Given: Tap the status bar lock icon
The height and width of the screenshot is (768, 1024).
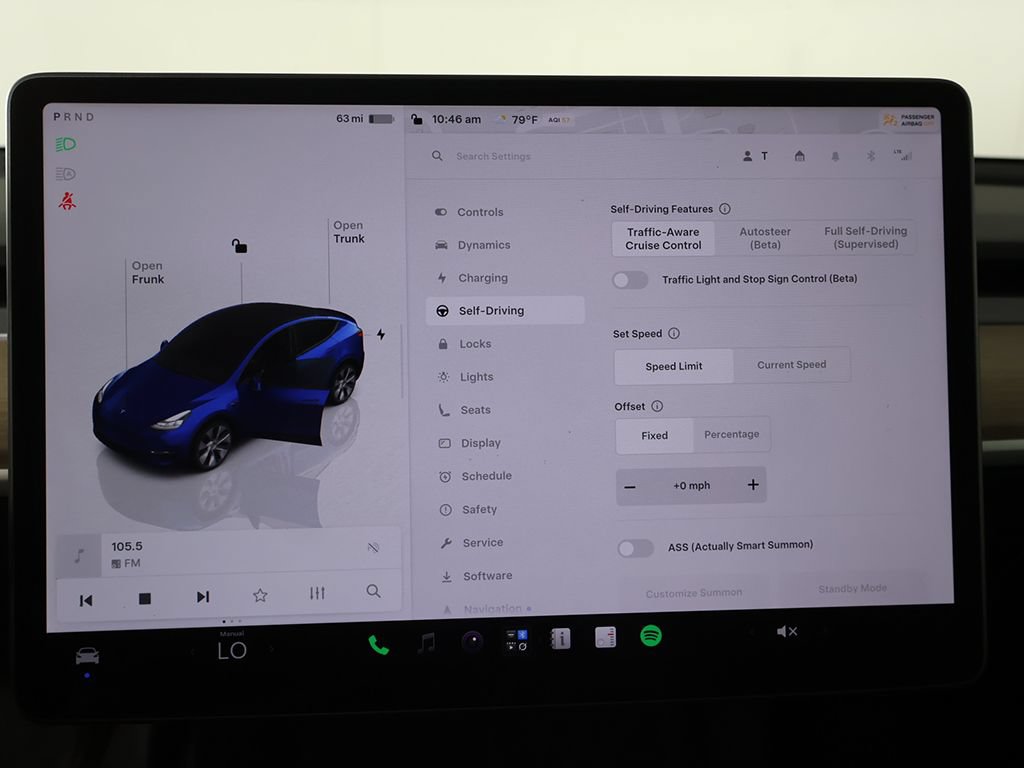Looking at the screenshot, I should tap(416, 119).
